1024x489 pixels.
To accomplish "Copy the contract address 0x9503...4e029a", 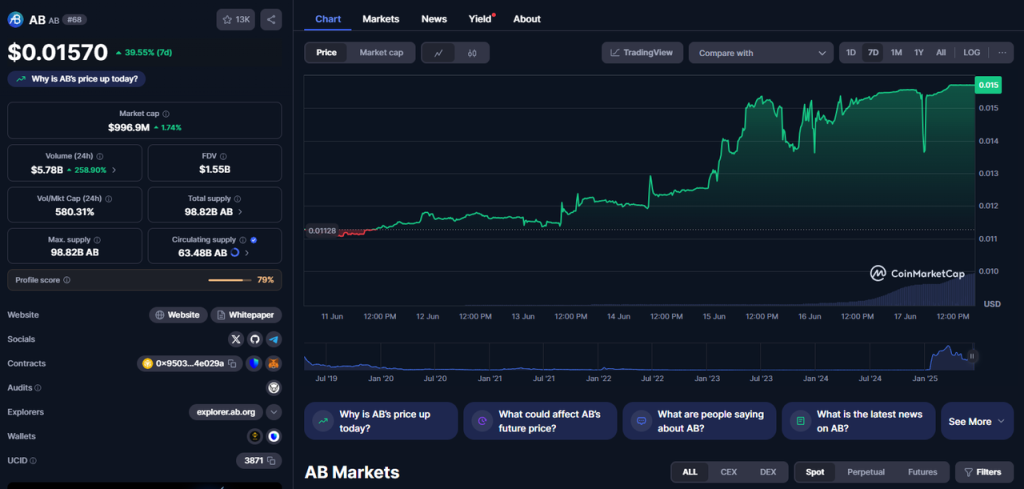I will [231, 363].
